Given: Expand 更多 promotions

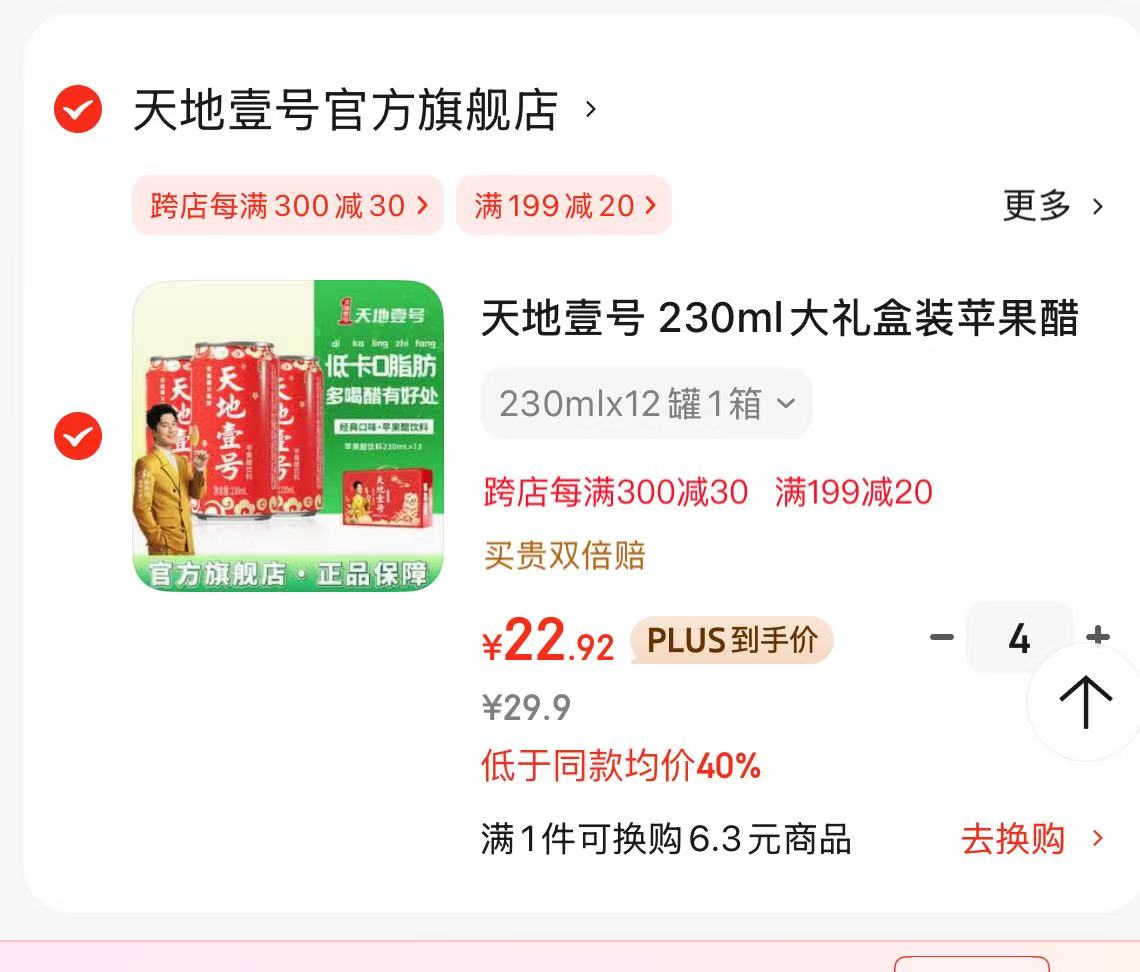Looking at the screenshot, I should click(x=1052, y=206).
